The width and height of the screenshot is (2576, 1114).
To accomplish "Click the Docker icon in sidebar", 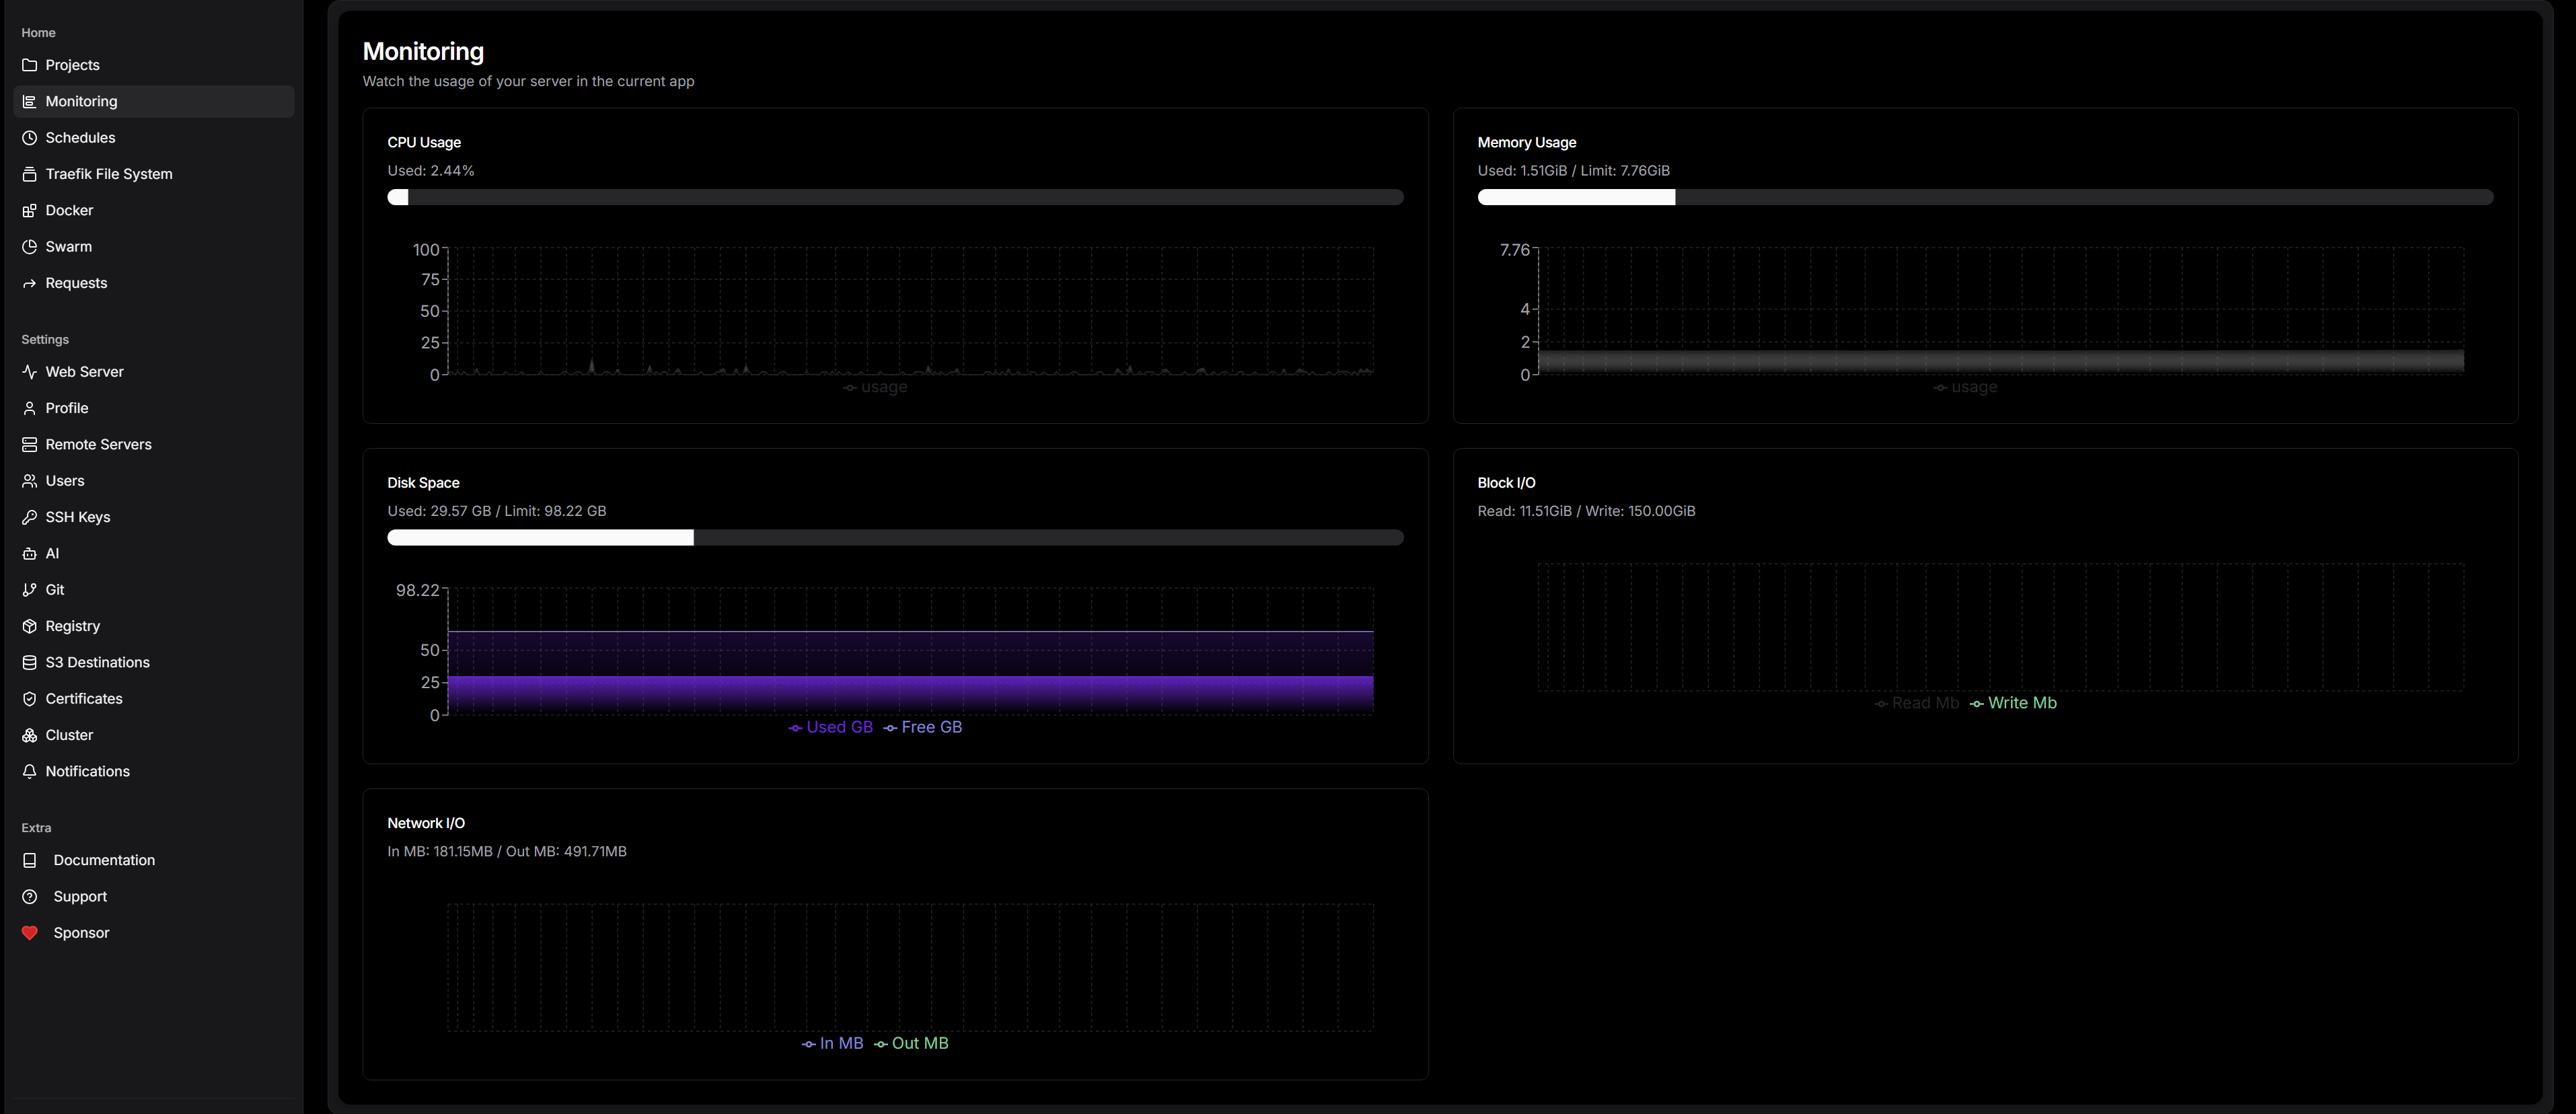I will pos(30,210).
